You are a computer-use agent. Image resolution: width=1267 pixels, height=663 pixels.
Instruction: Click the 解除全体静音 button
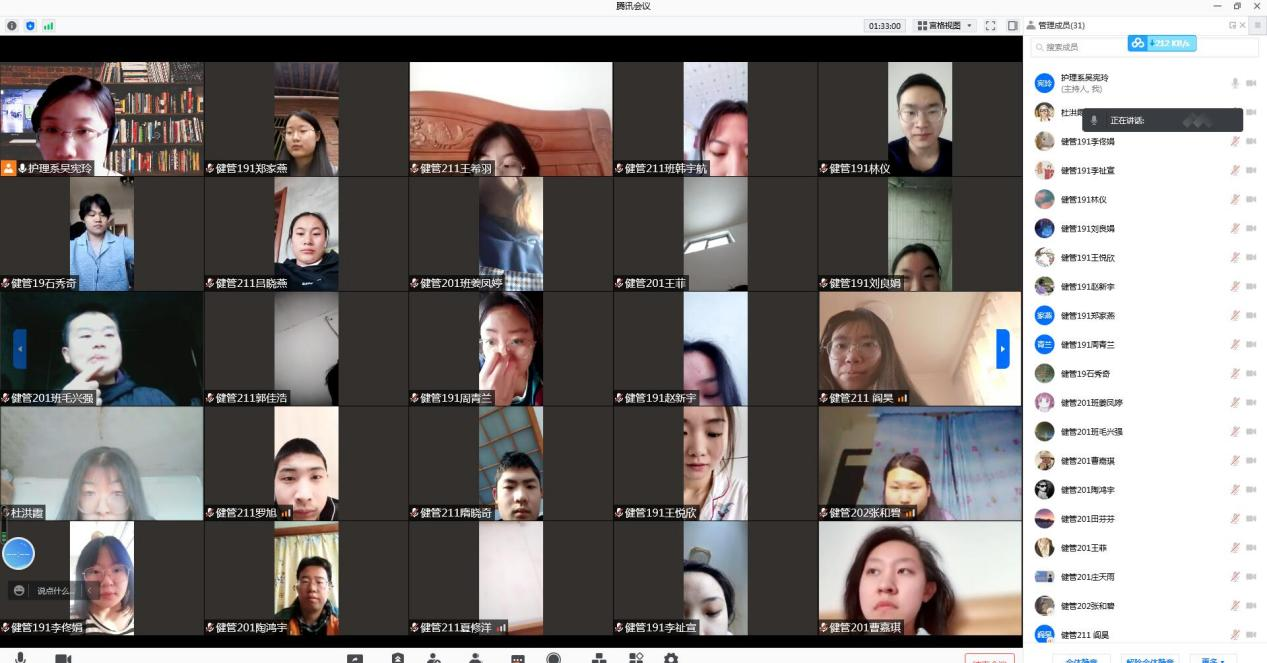1149,659
